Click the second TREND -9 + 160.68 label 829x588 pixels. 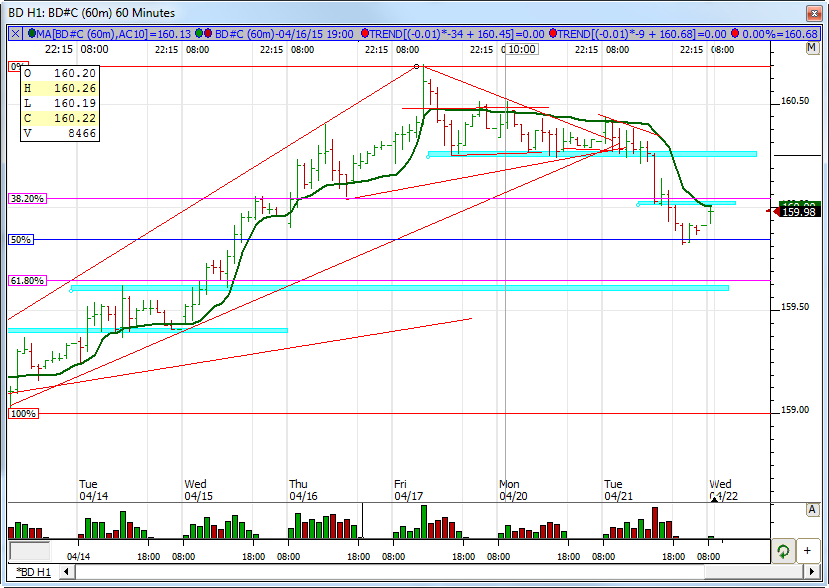pos(642,34)
